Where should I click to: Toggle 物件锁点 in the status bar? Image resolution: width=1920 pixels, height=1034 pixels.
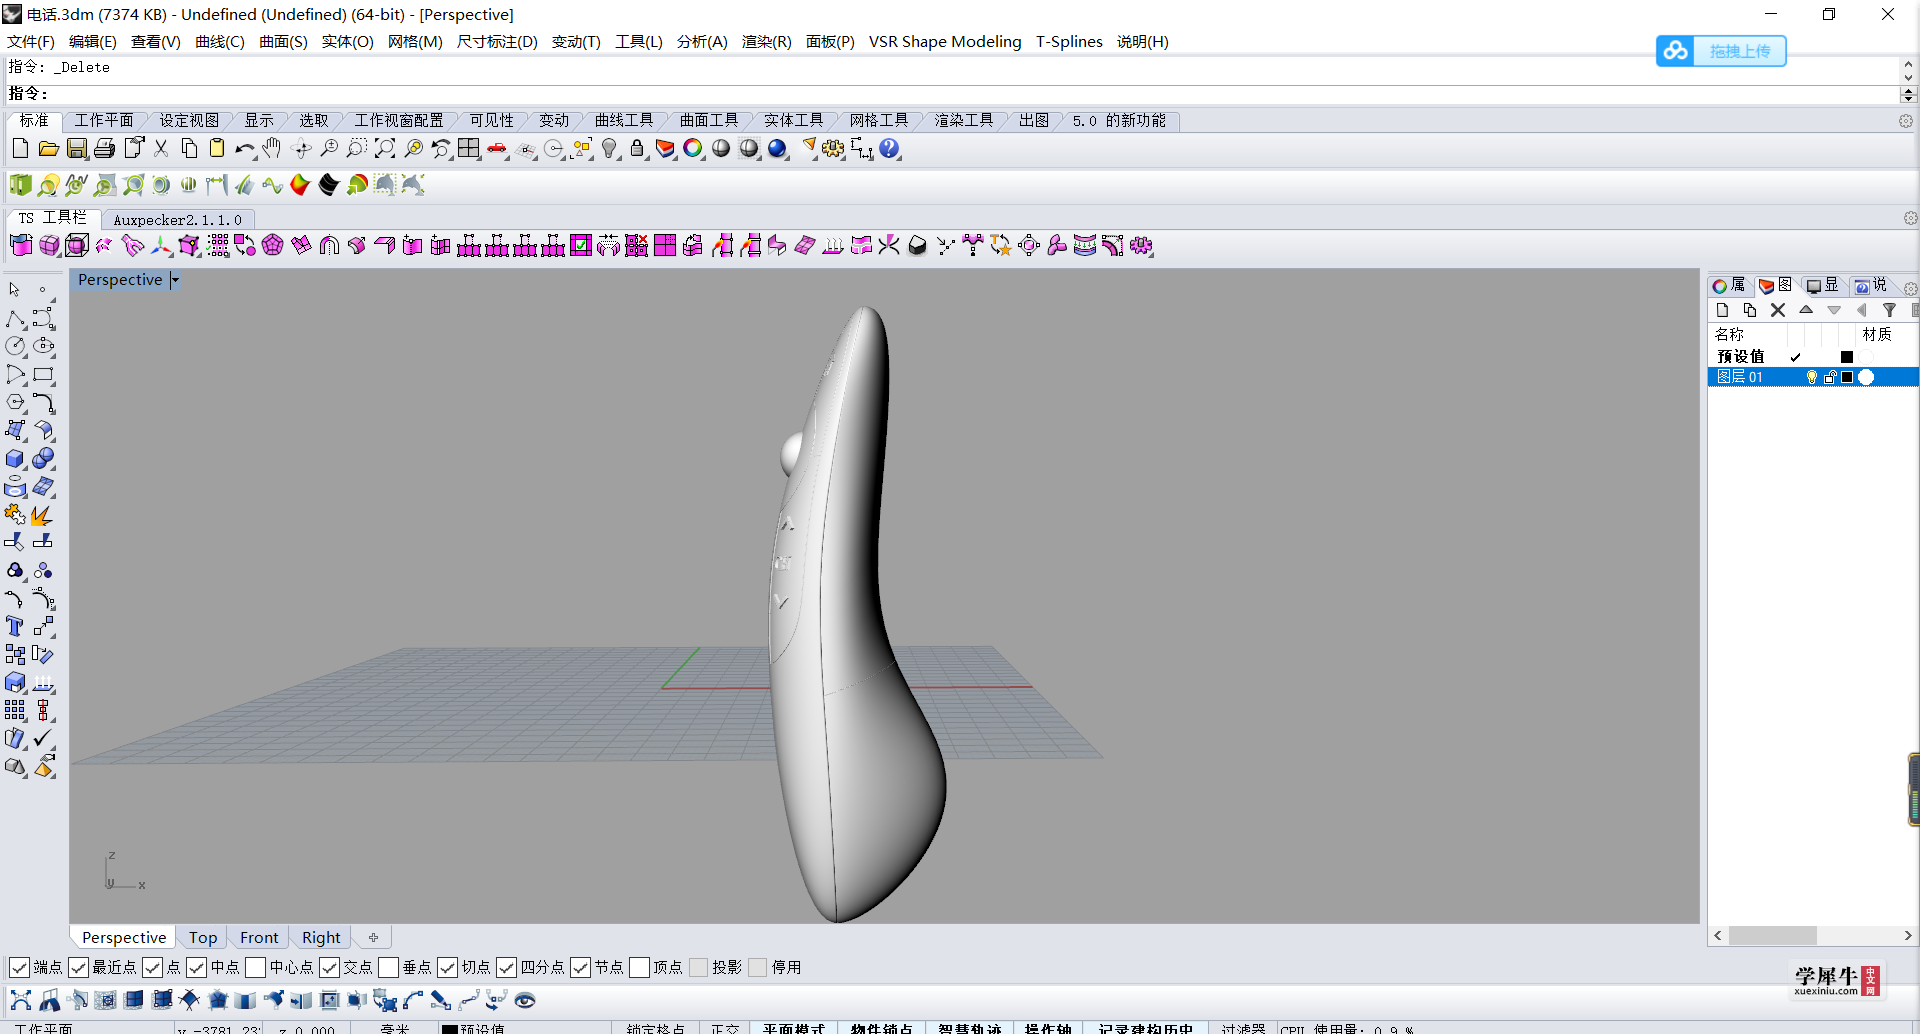tap(882, 1028)
